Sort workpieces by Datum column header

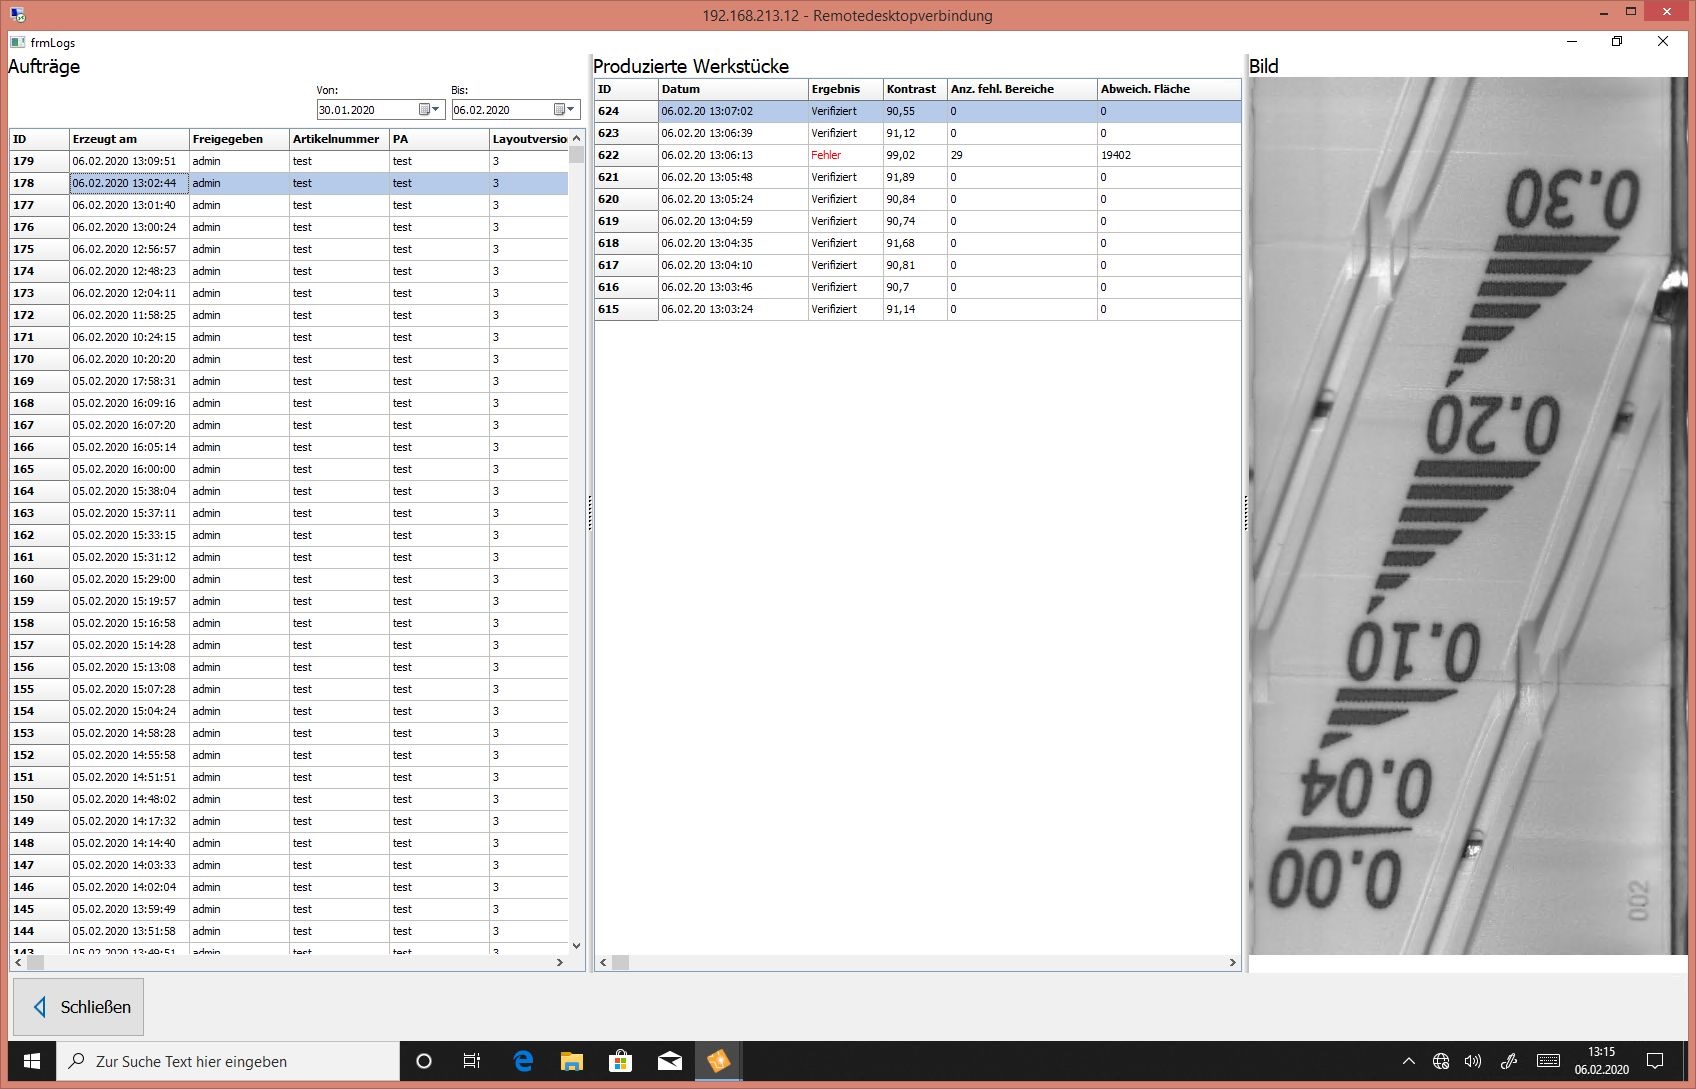click(732, 89)
